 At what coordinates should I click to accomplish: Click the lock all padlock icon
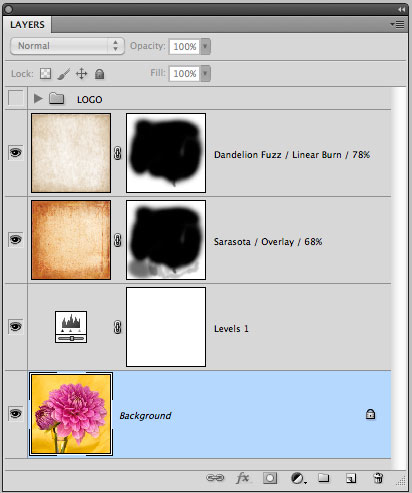(x=99, y=74)
